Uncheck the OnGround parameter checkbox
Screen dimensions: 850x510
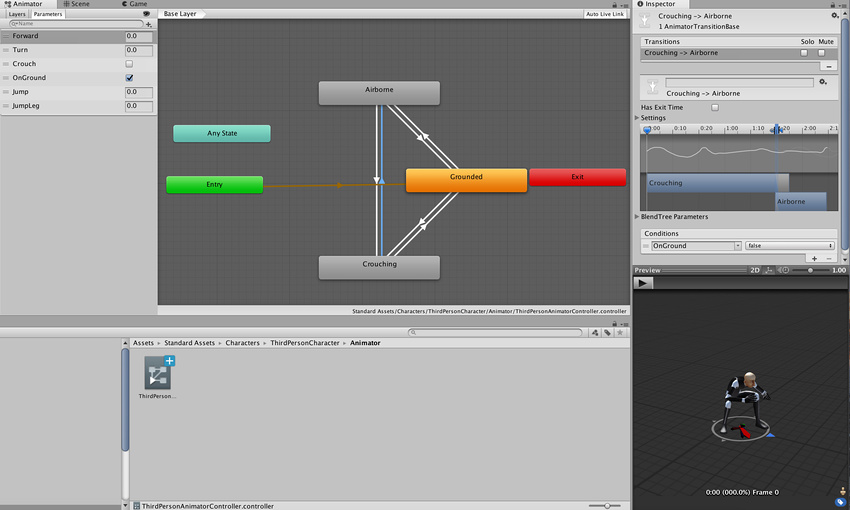coord(129,78)
